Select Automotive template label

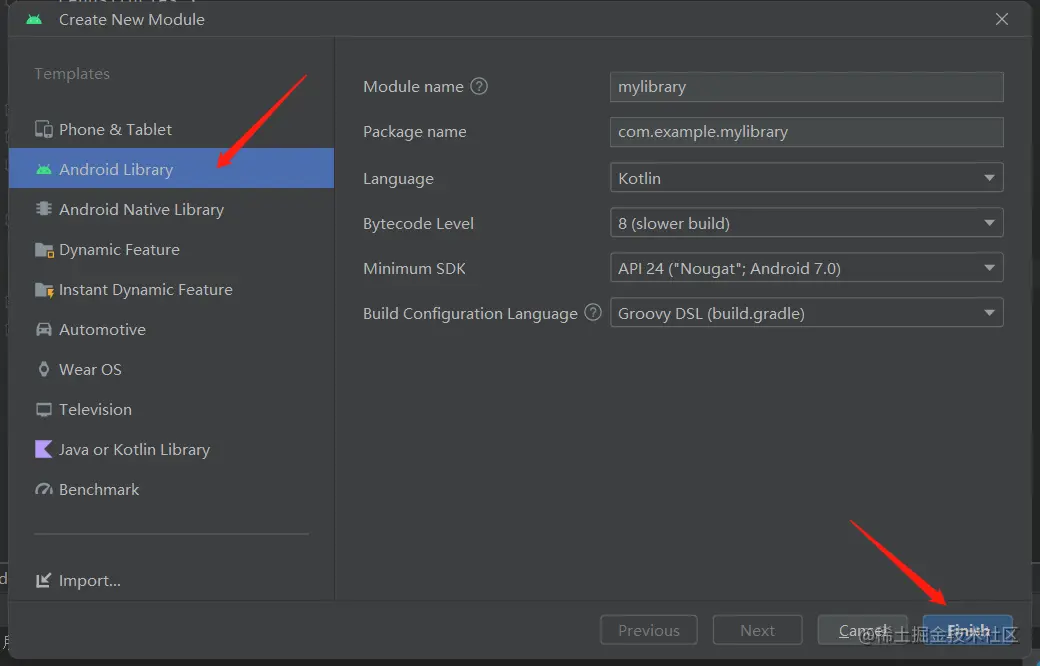point(102,330)
